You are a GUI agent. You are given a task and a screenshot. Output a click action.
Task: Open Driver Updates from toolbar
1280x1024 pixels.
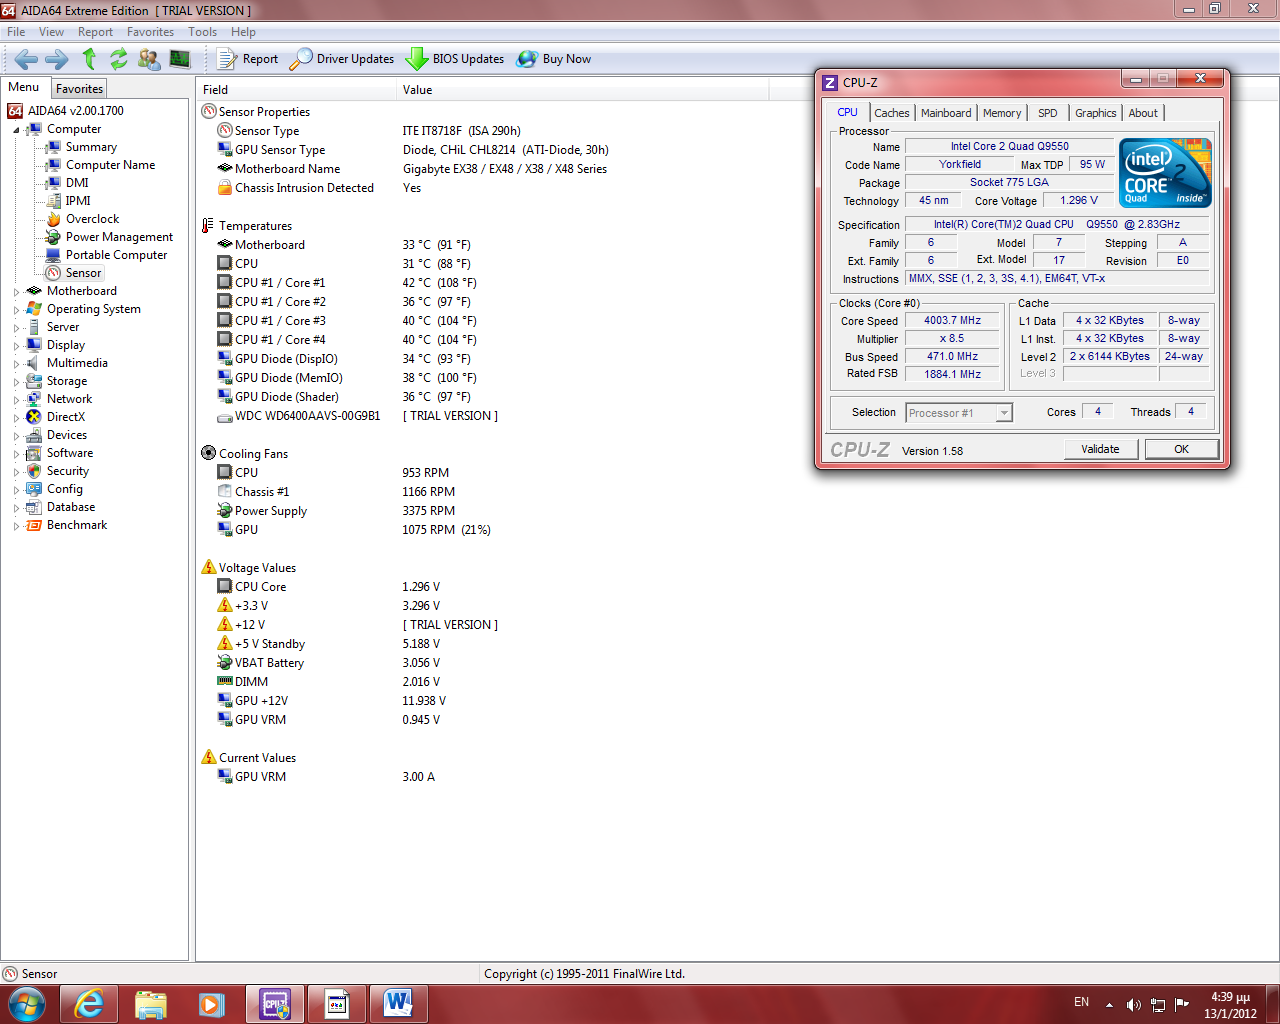pos(342,59)
